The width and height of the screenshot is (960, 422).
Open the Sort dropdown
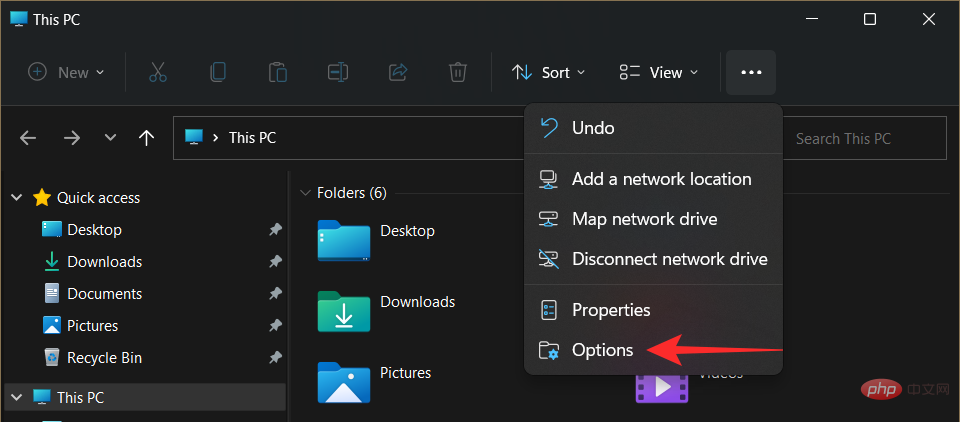pos(549,72)
